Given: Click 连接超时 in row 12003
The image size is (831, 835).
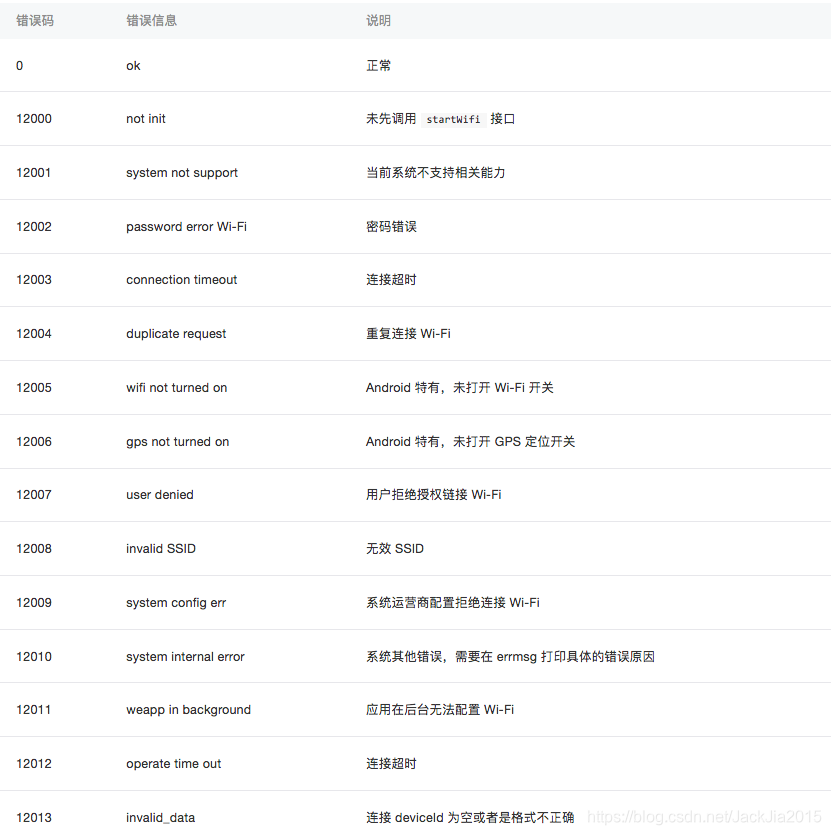Looking at the screenshot, I should pos(391,280).
